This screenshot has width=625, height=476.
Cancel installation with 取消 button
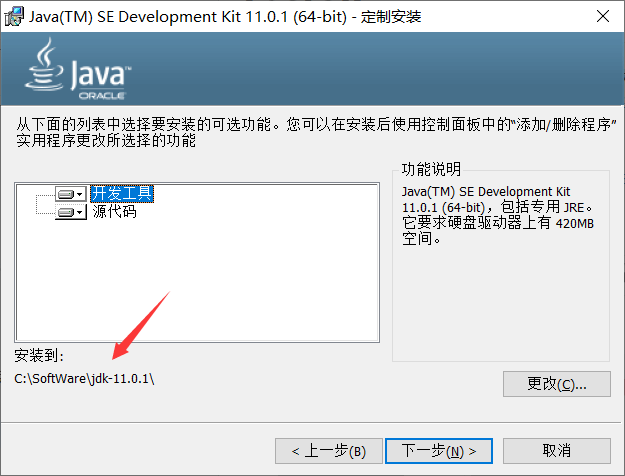click(556, 451)
